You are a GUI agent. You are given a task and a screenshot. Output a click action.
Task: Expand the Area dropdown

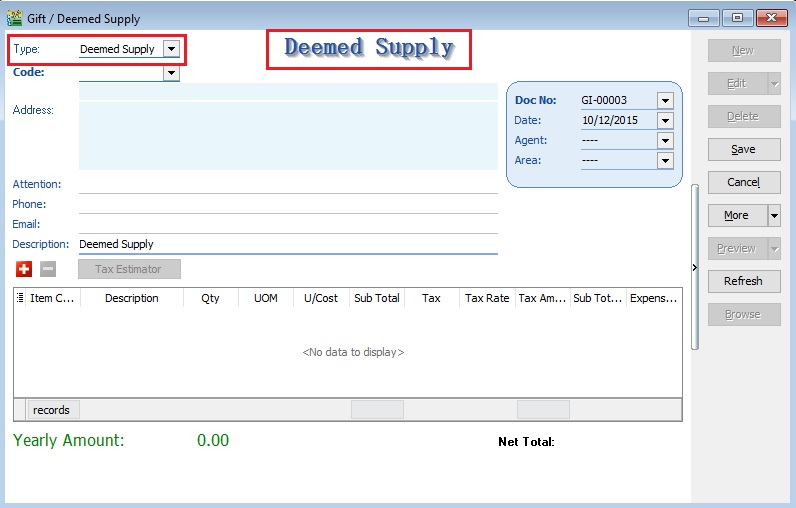[x=665, y=161]
